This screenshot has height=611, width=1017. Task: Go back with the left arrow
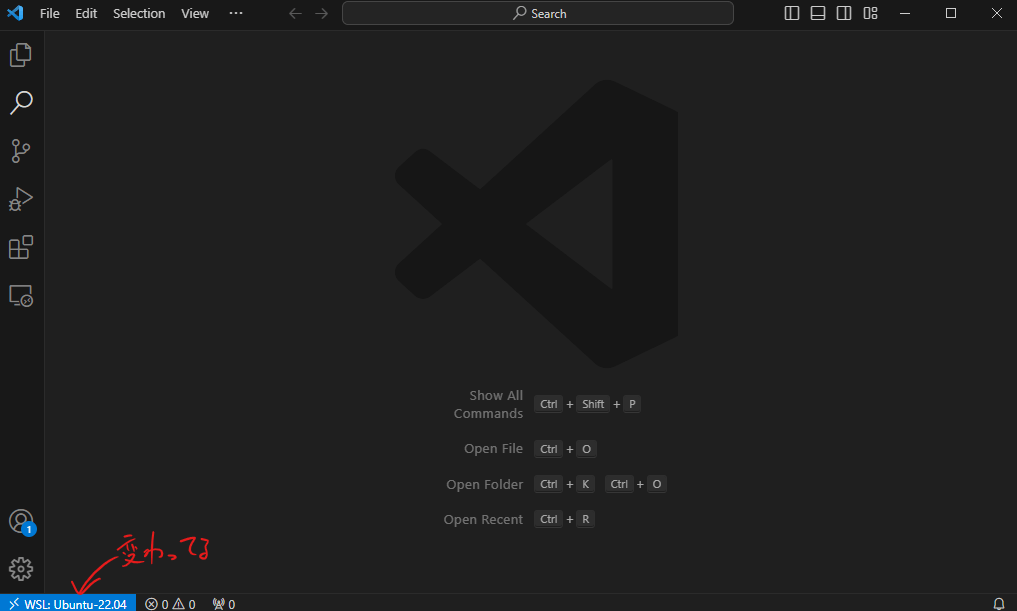(x=296, y=14)
